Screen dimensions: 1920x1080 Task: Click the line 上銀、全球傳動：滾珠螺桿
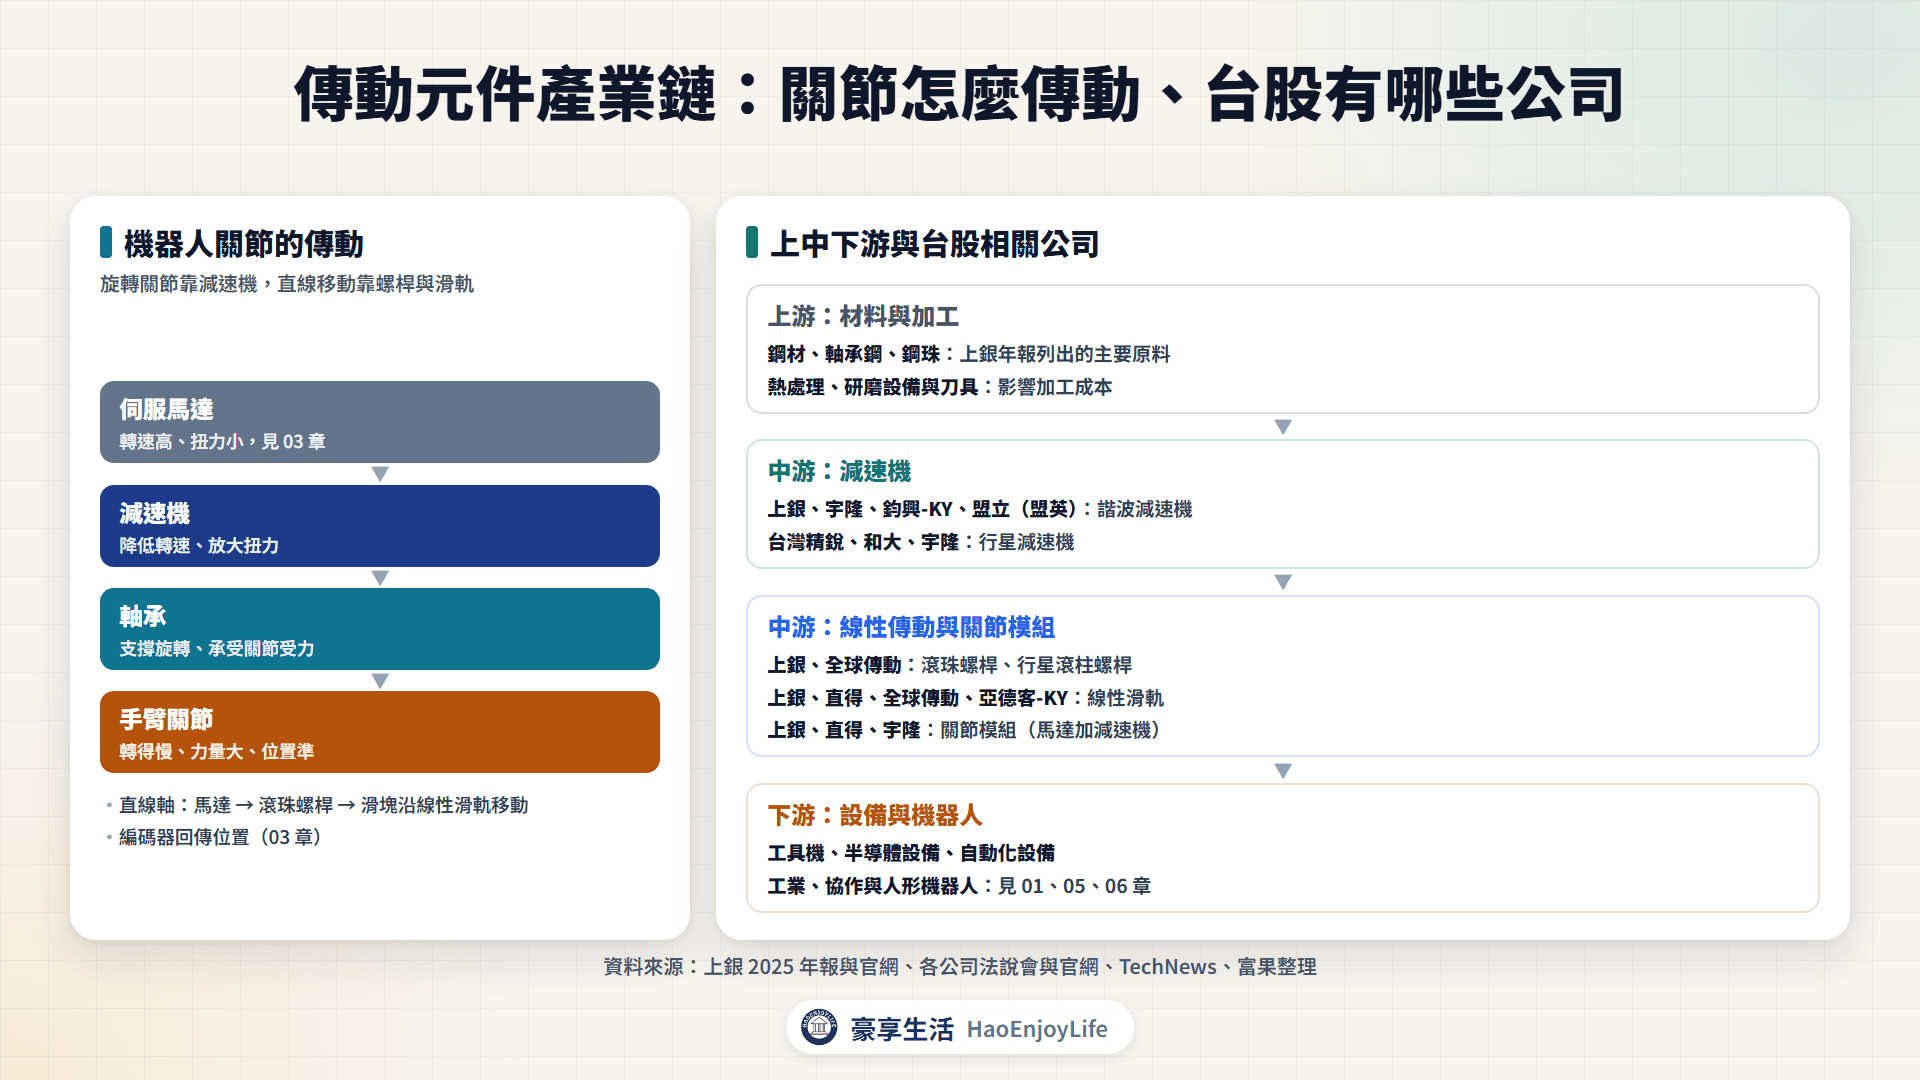[949, 665]
